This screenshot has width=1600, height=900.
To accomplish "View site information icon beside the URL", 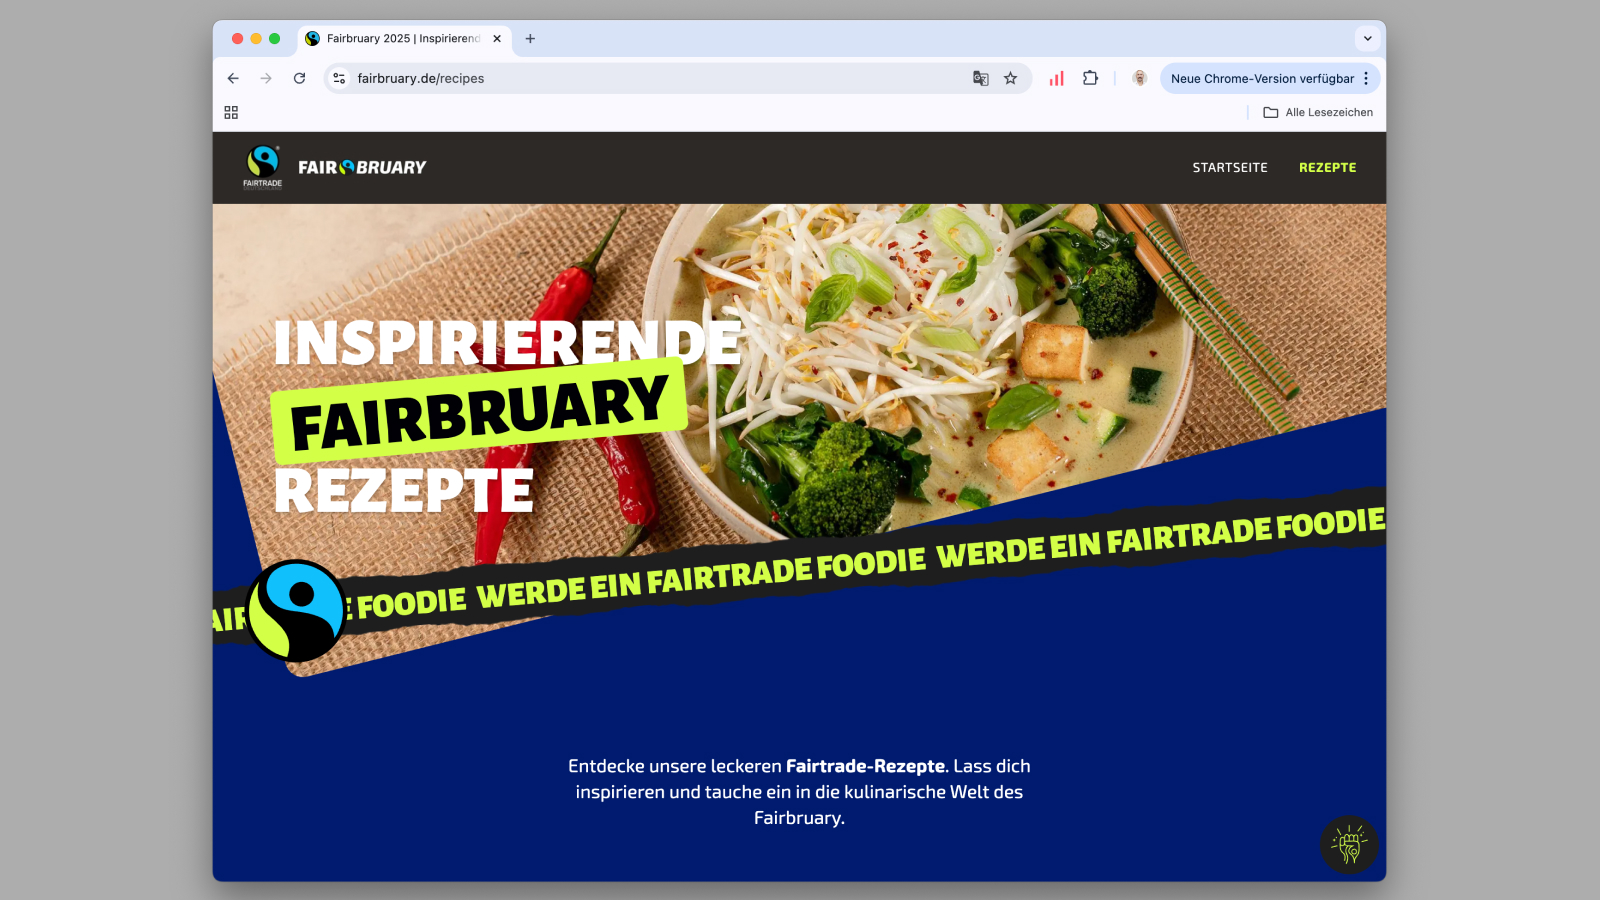I will tap(339, 78).
